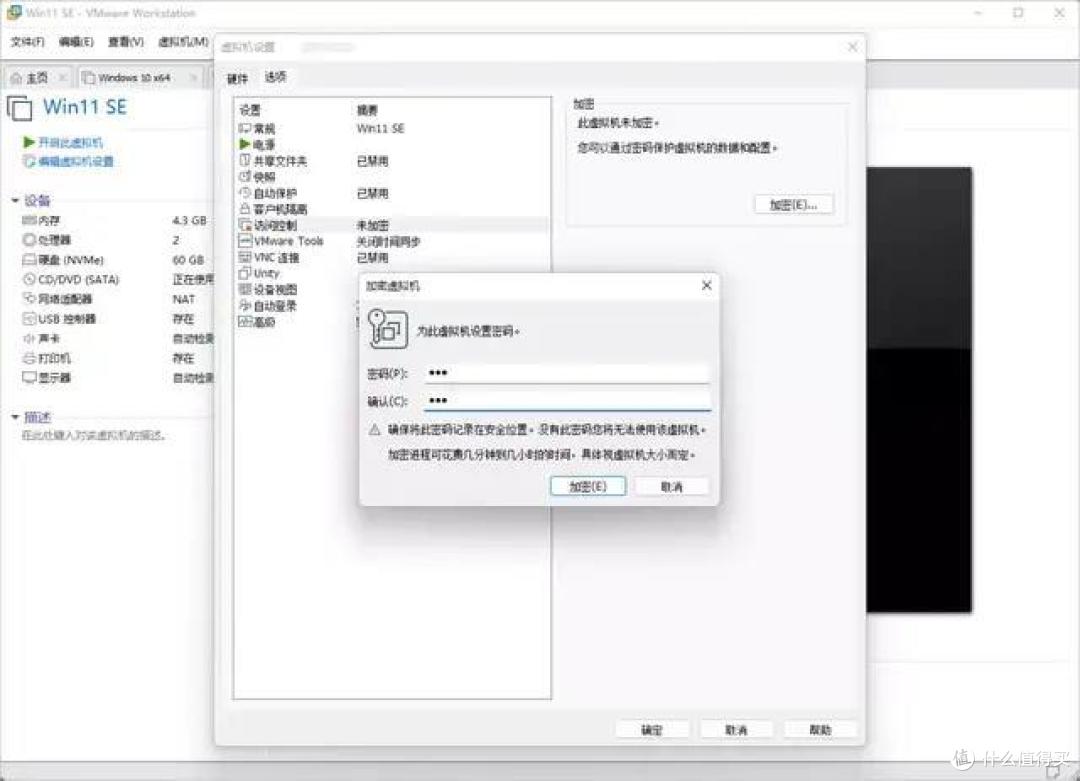Click the 硬盘 (NVMe) device icon
This screenshot has height=781, width=1080.
click(x=29, y=260)
